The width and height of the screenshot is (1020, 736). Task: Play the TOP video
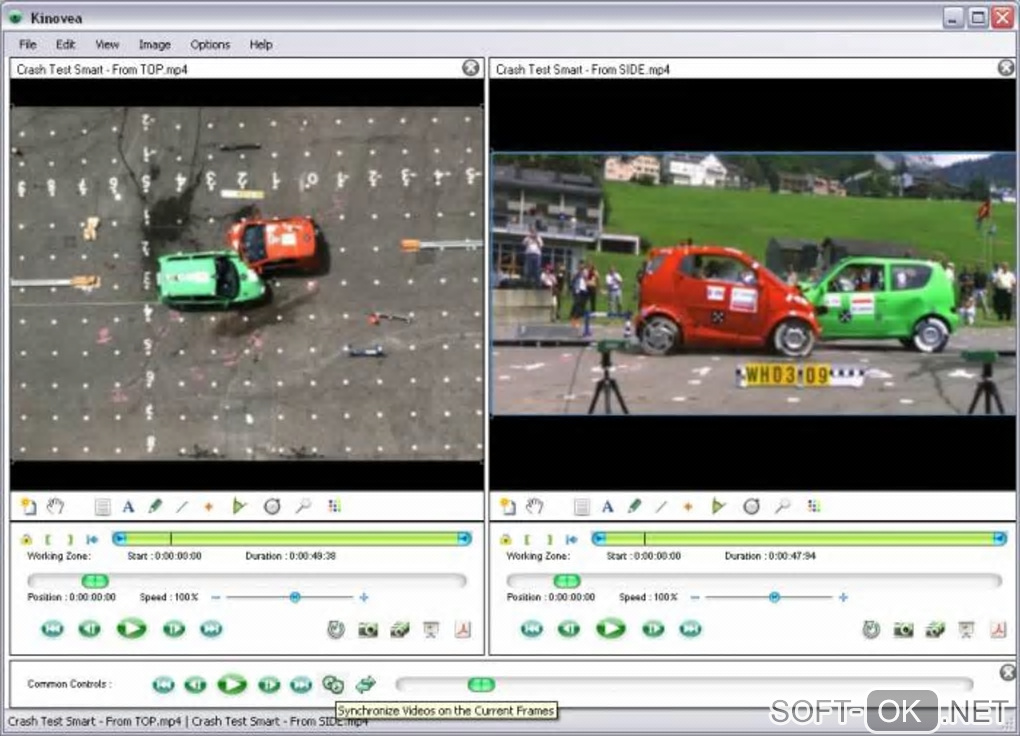point(131,629)
